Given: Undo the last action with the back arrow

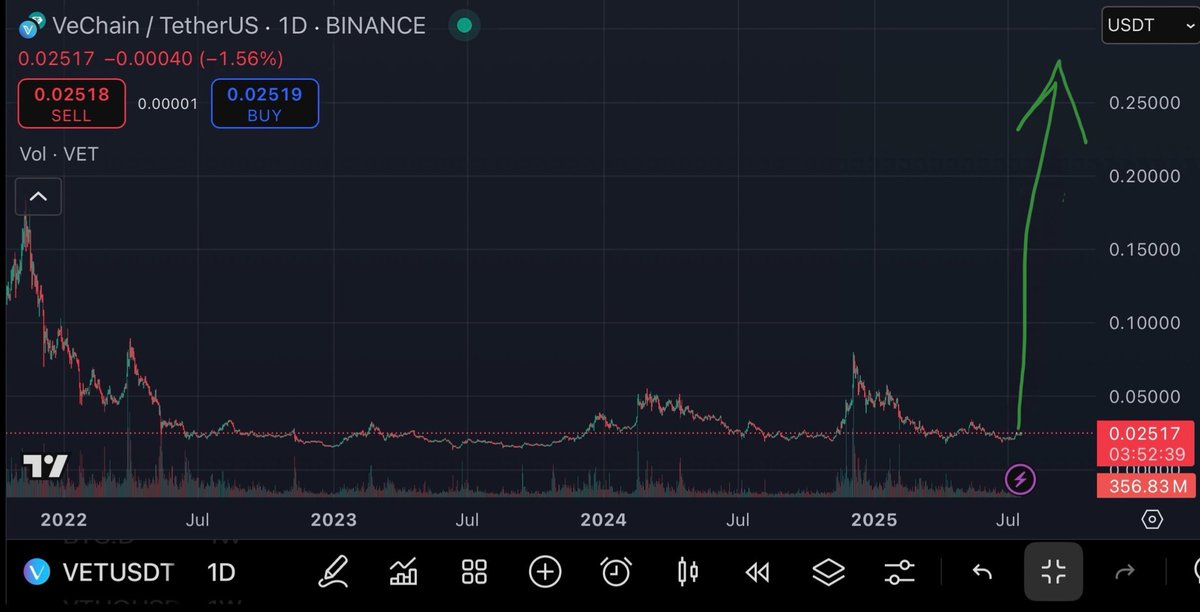Looking at the screenshot, I should [982, 572].
